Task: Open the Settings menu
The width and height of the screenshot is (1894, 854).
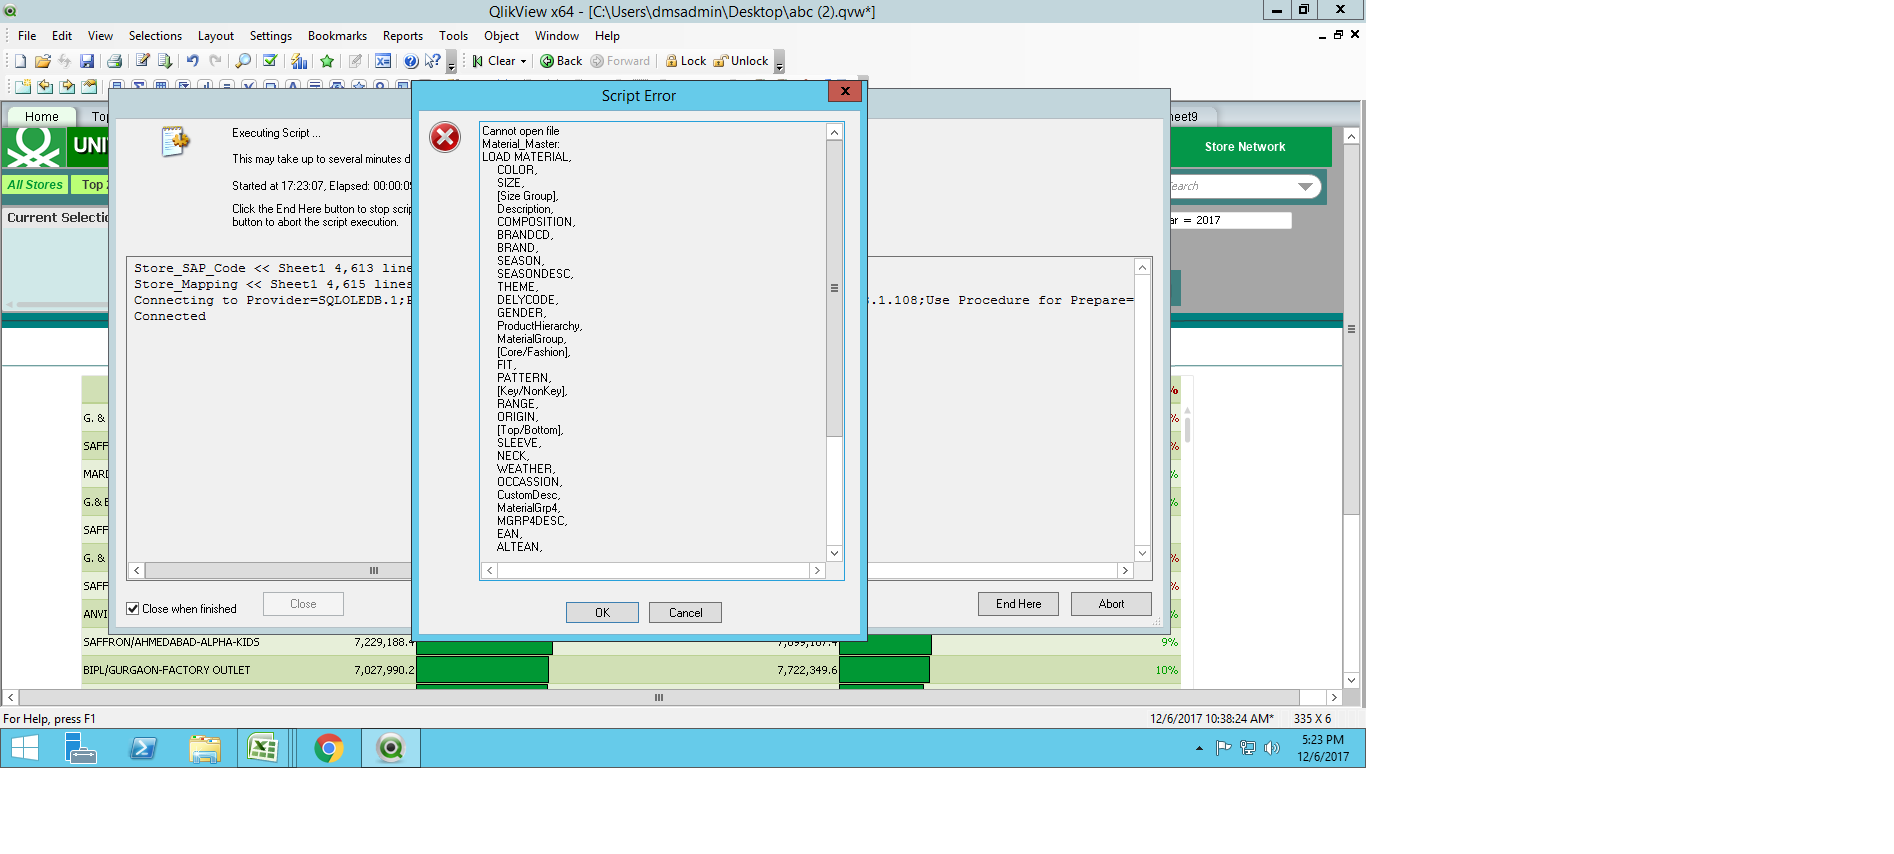Action: click(270, 36)
